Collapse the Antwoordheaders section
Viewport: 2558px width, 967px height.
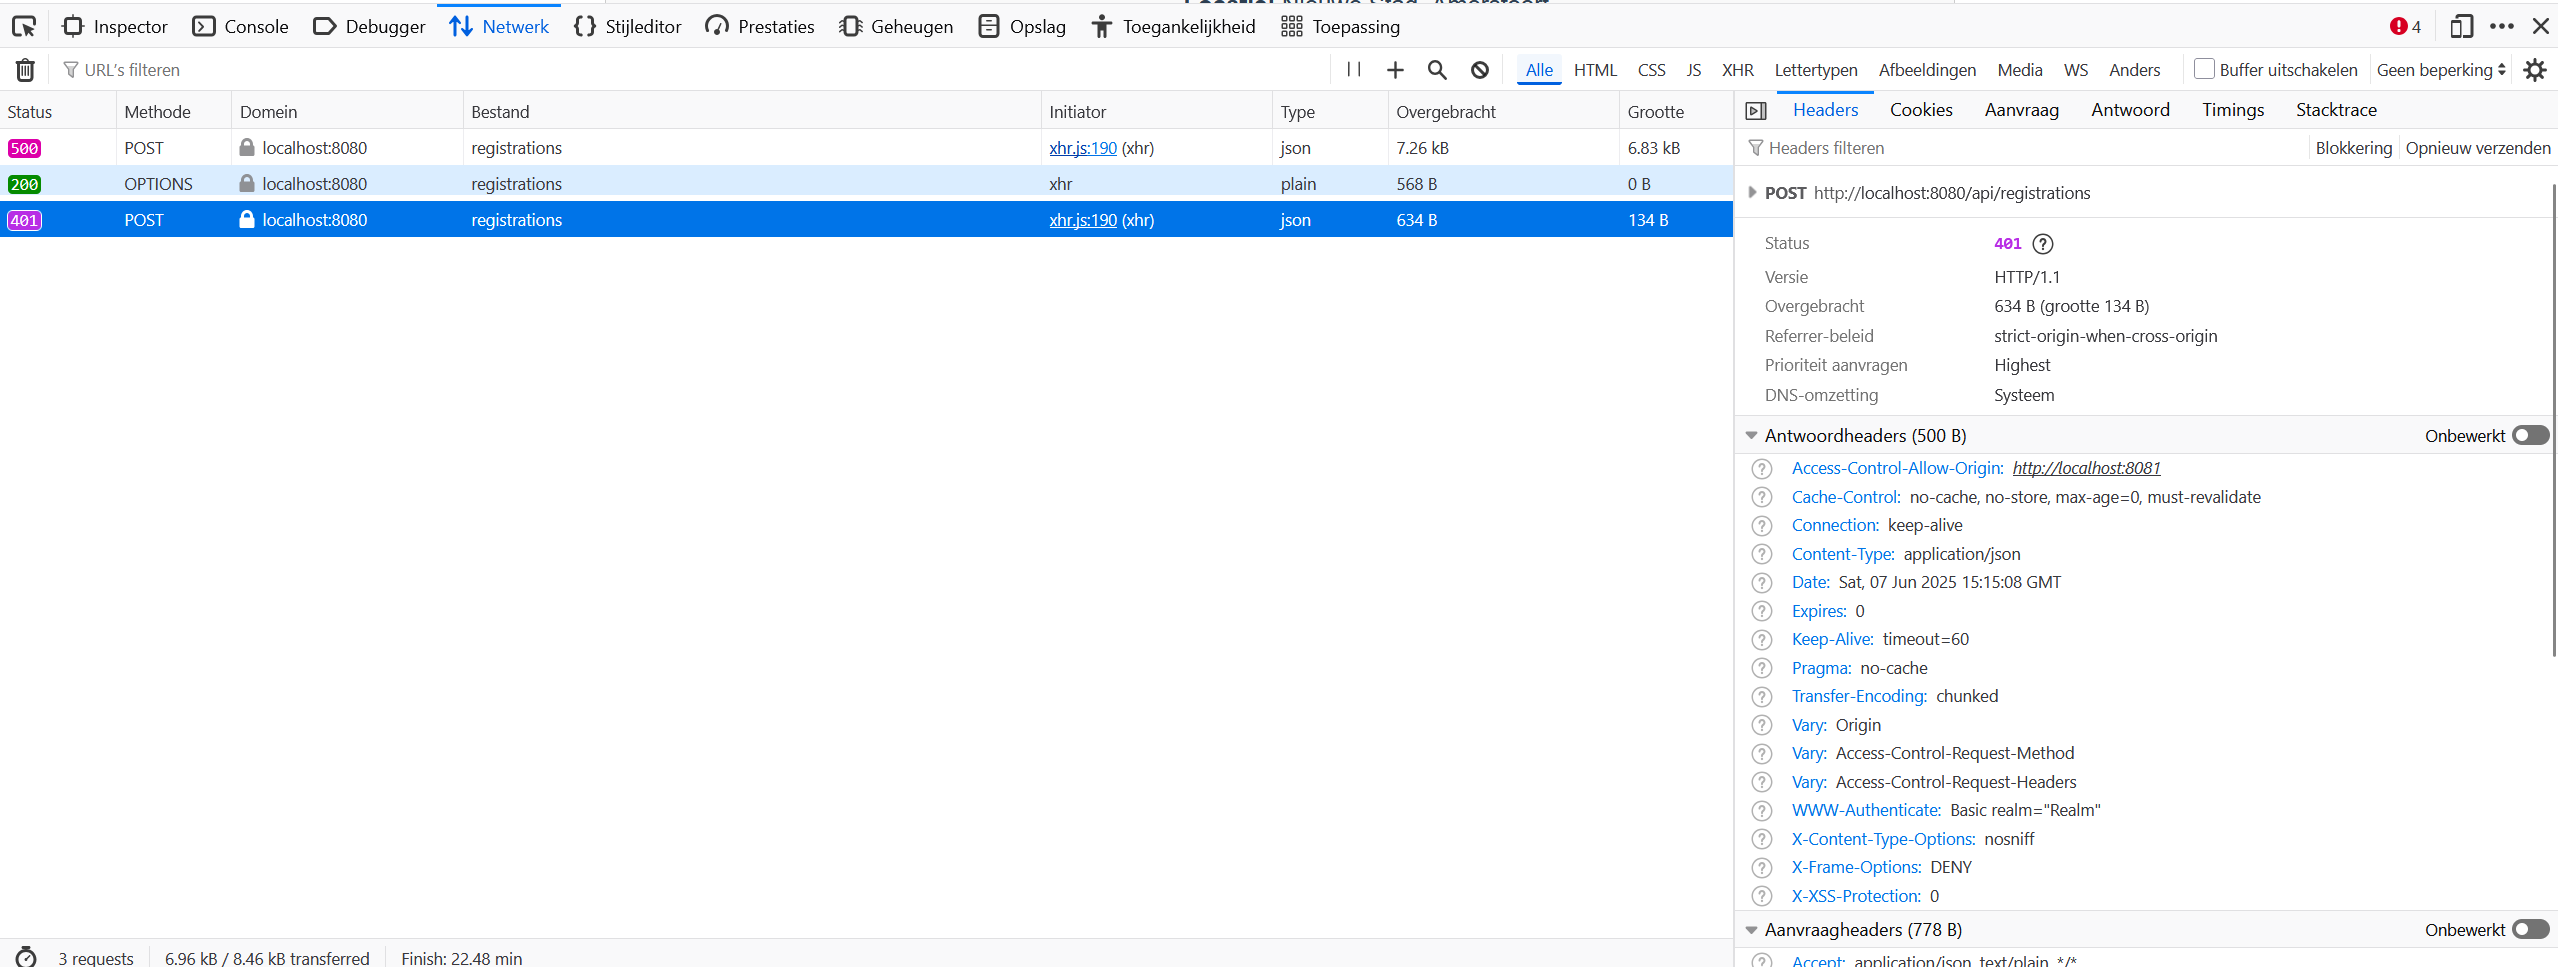(1751, 436)
